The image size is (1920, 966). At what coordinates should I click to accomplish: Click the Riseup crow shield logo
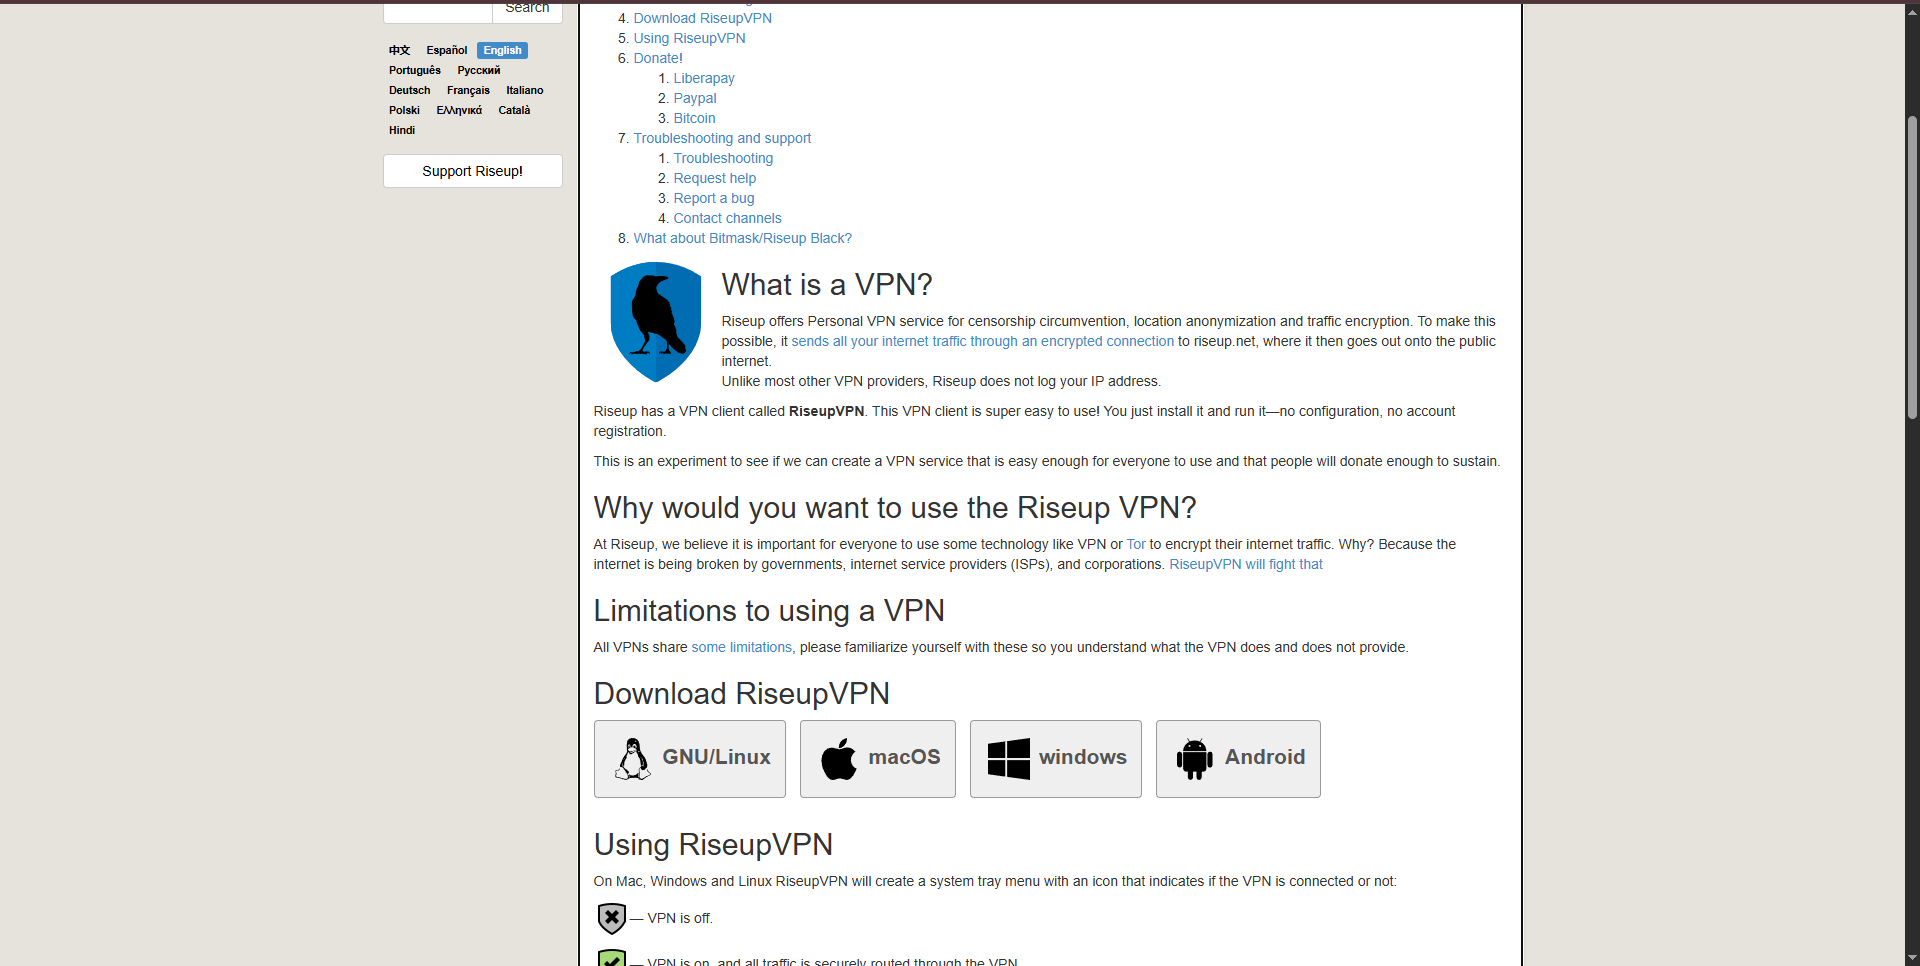(x=655, y=321)
